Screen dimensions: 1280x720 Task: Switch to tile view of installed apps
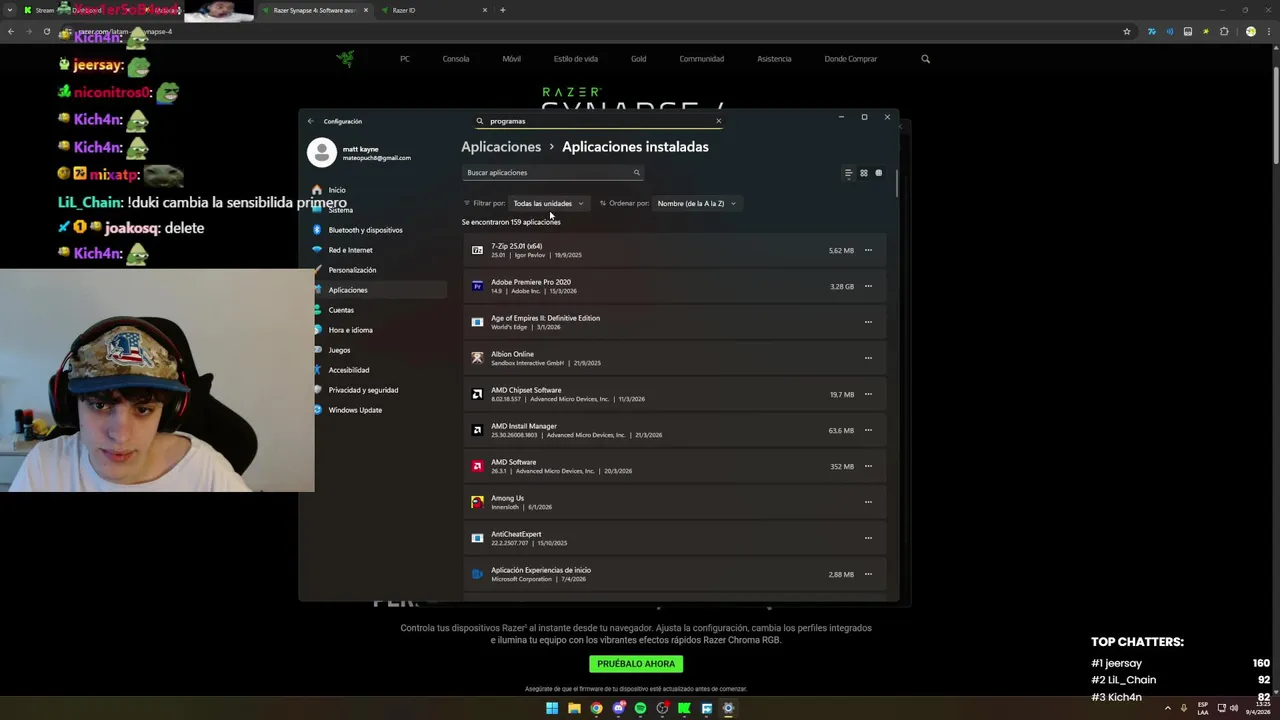[x=879, y=173]
